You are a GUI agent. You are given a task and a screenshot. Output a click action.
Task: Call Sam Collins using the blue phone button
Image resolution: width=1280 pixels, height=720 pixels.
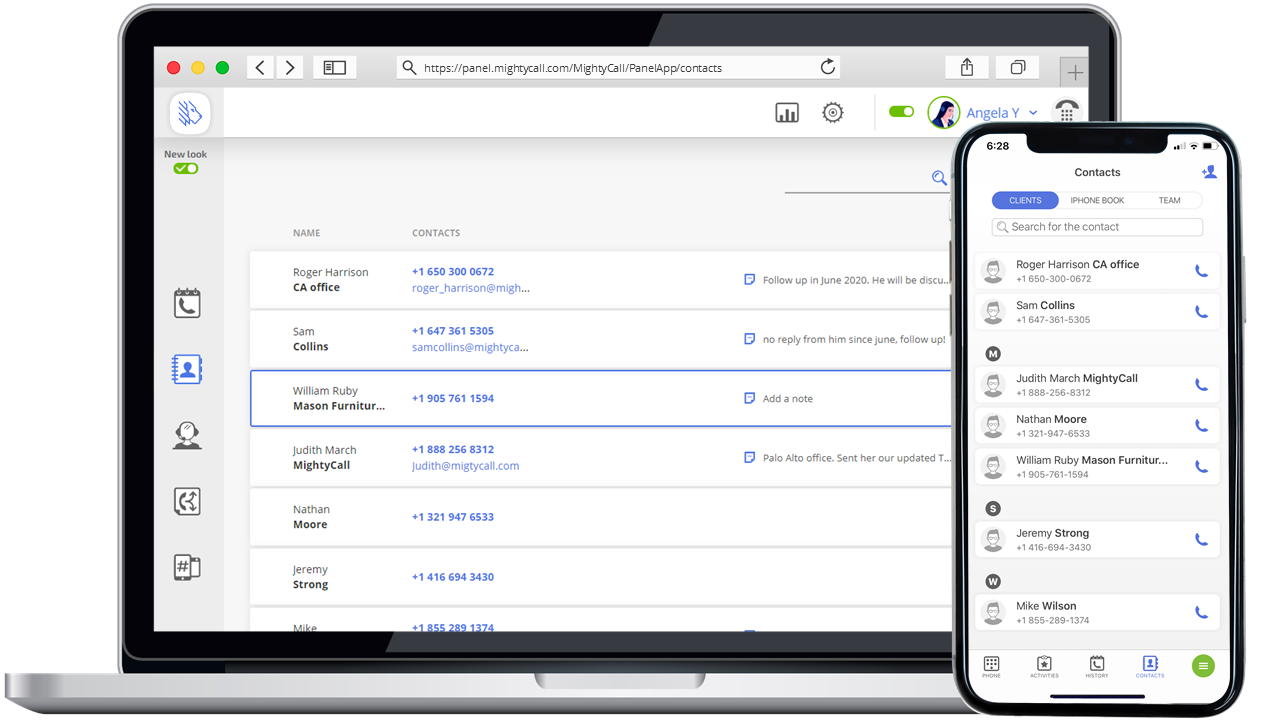(1201, 311)
